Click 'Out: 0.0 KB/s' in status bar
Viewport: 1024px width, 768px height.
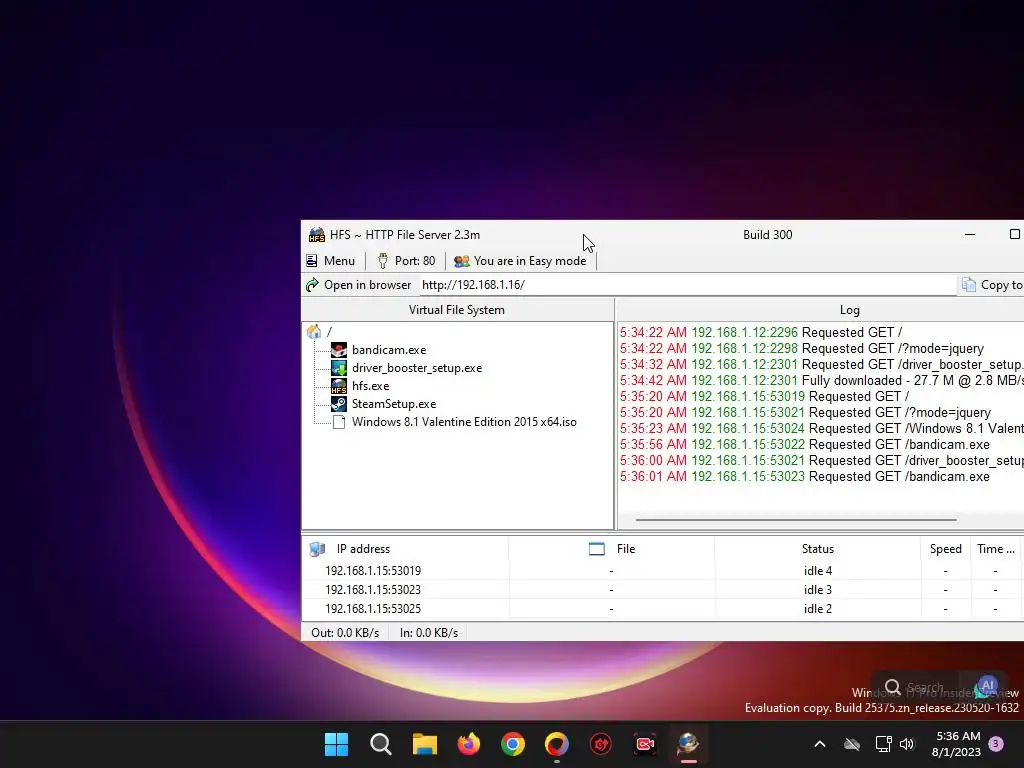coord(345,633)
